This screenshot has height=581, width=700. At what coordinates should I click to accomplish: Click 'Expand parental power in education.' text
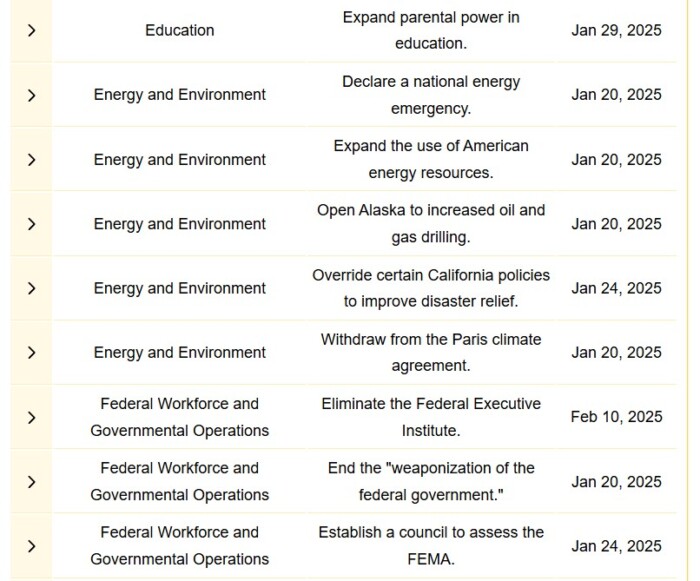pos(431,30)
